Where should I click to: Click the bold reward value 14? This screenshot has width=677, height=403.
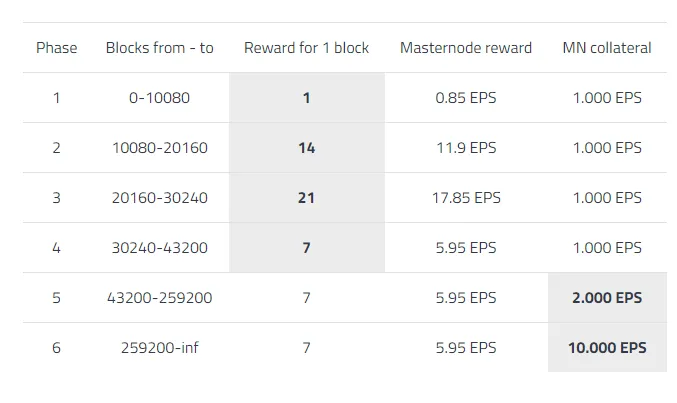pos(307,148)
